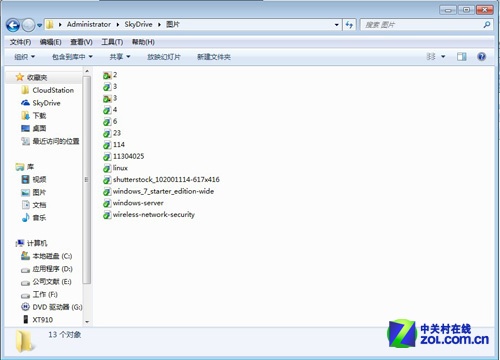The height and width of the screenshot is (360, 500).
Task: Select 库 in navigation pane
Action: pos(30,167)
